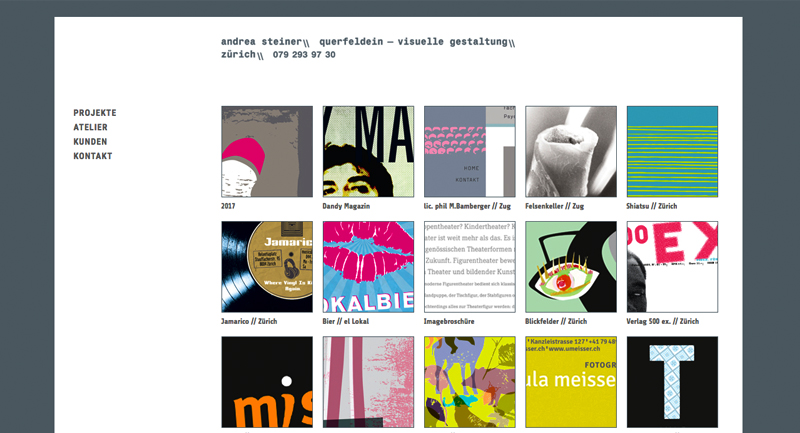Open the 2017 project thumbnail
This screenshot has width=800, height=433.
[x=267, y=151]
